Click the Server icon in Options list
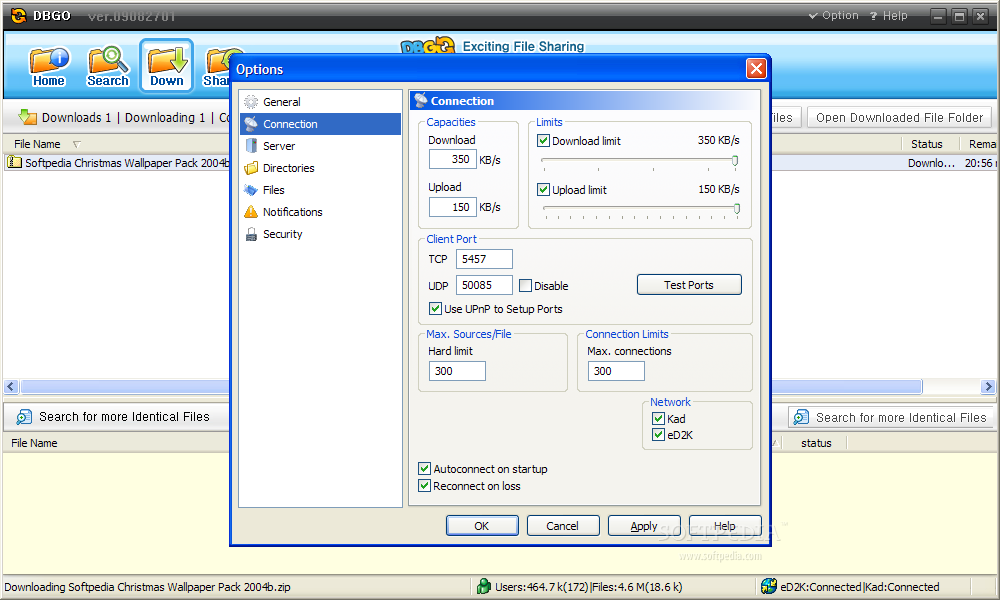The height and width of the screenshot is (600, 1000). point(251,146)
